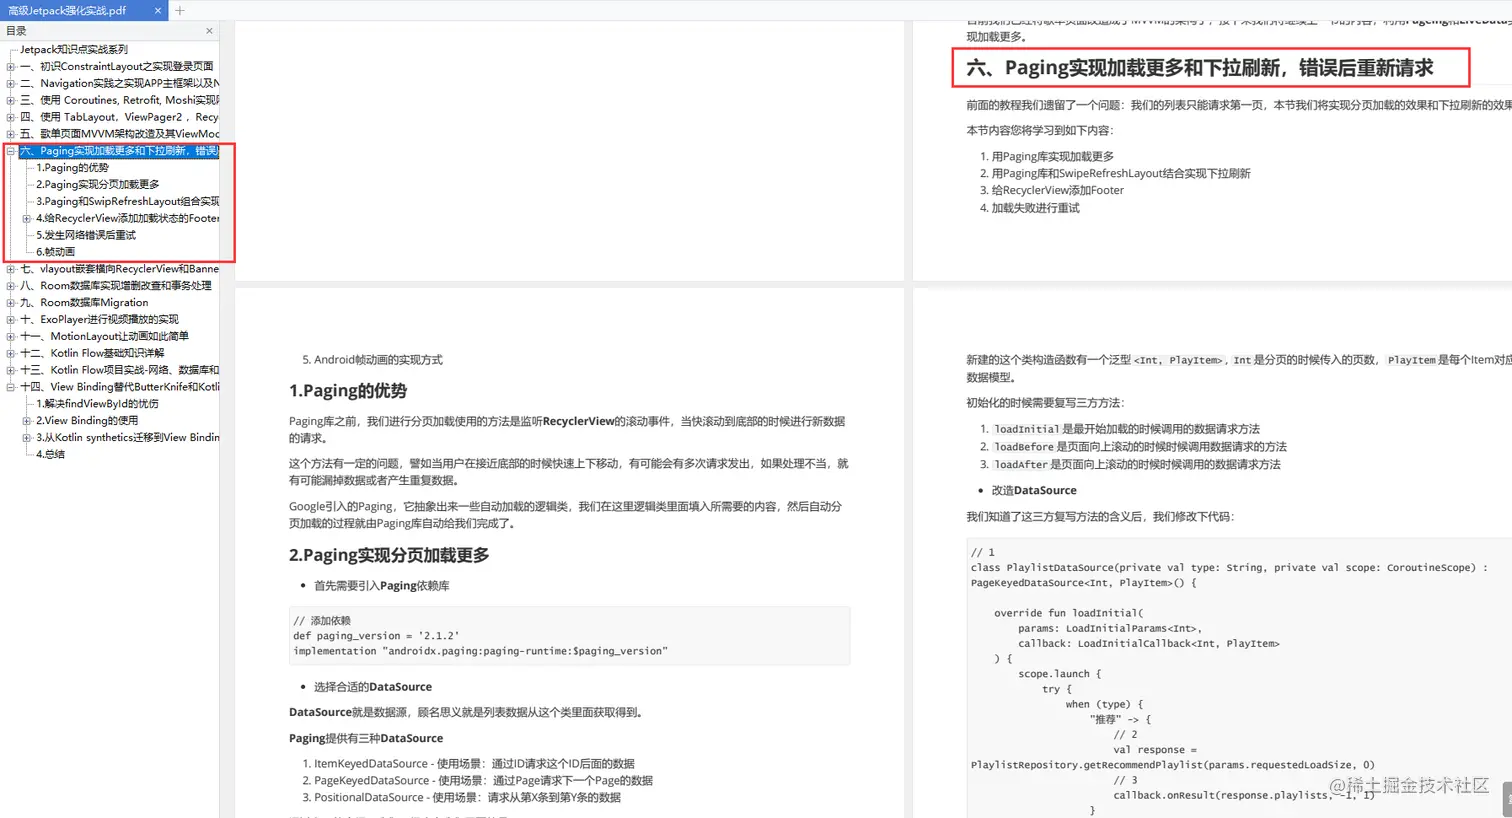The height and width of the screenshot is (818, 1512).
Task: Click the 2.Paging实现分页加载更多 heading in page
Action: tap(389, 555)
